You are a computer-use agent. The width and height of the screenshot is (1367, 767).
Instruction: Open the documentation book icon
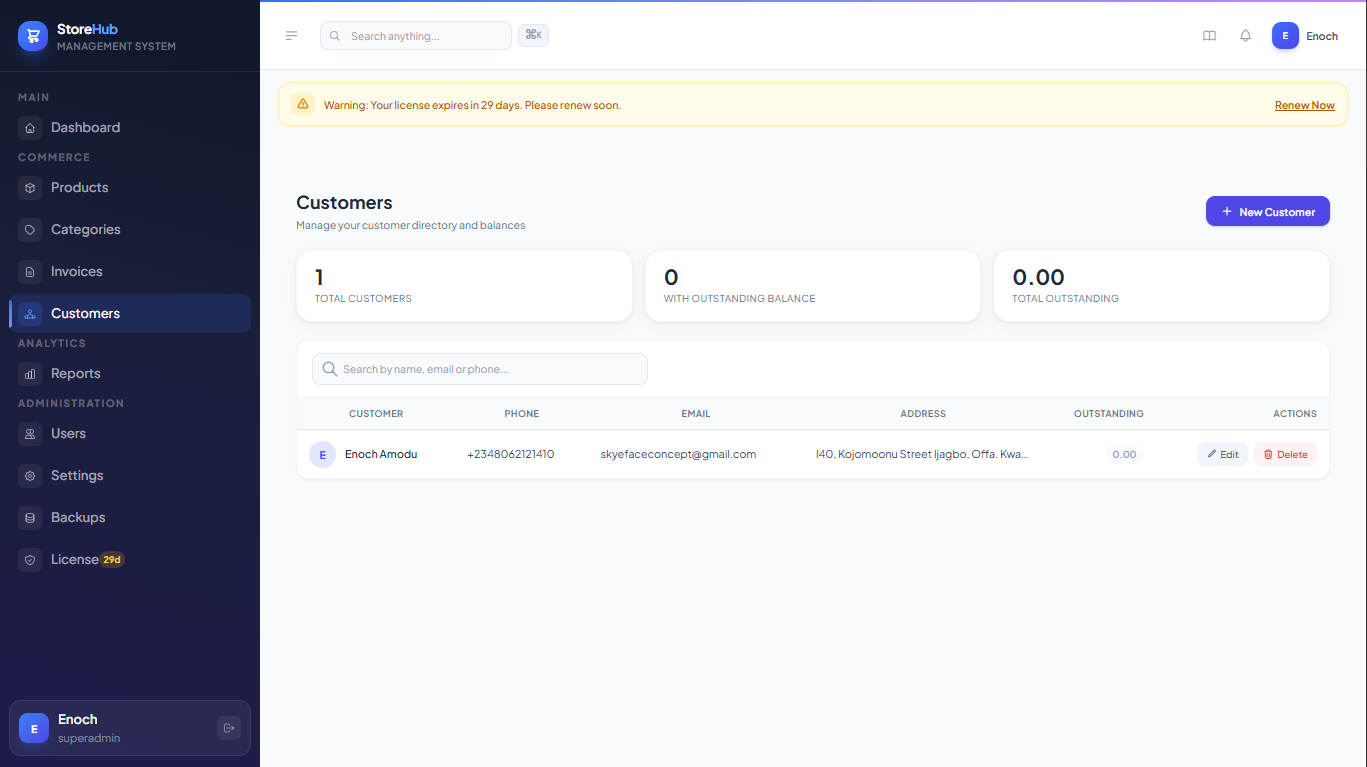pos(1209,36)
